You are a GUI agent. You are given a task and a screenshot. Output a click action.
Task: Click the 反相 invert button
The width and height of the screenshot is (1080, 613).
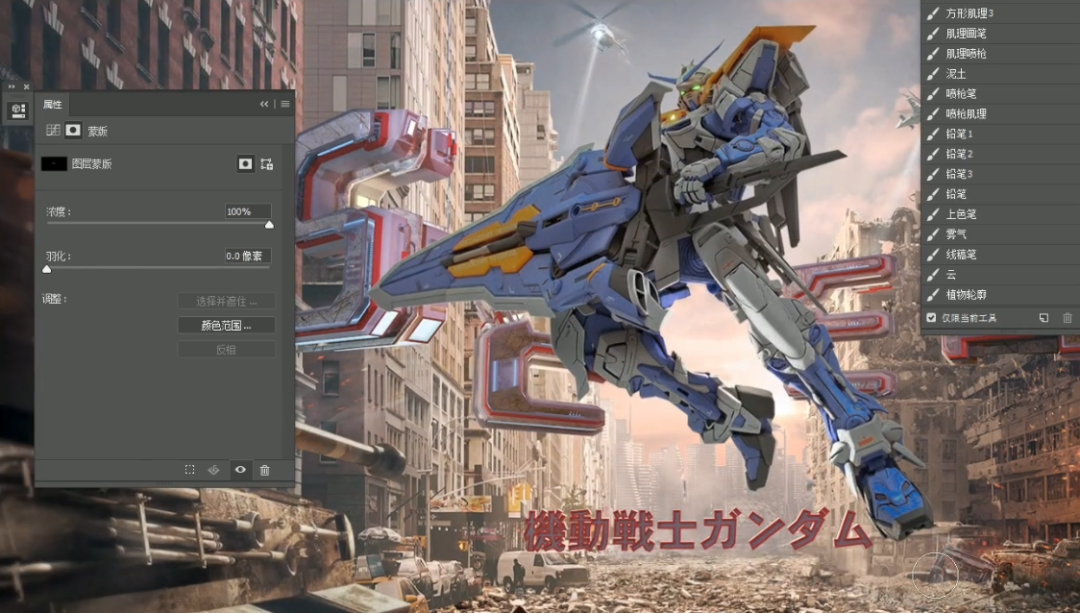[x=227, y=349]
